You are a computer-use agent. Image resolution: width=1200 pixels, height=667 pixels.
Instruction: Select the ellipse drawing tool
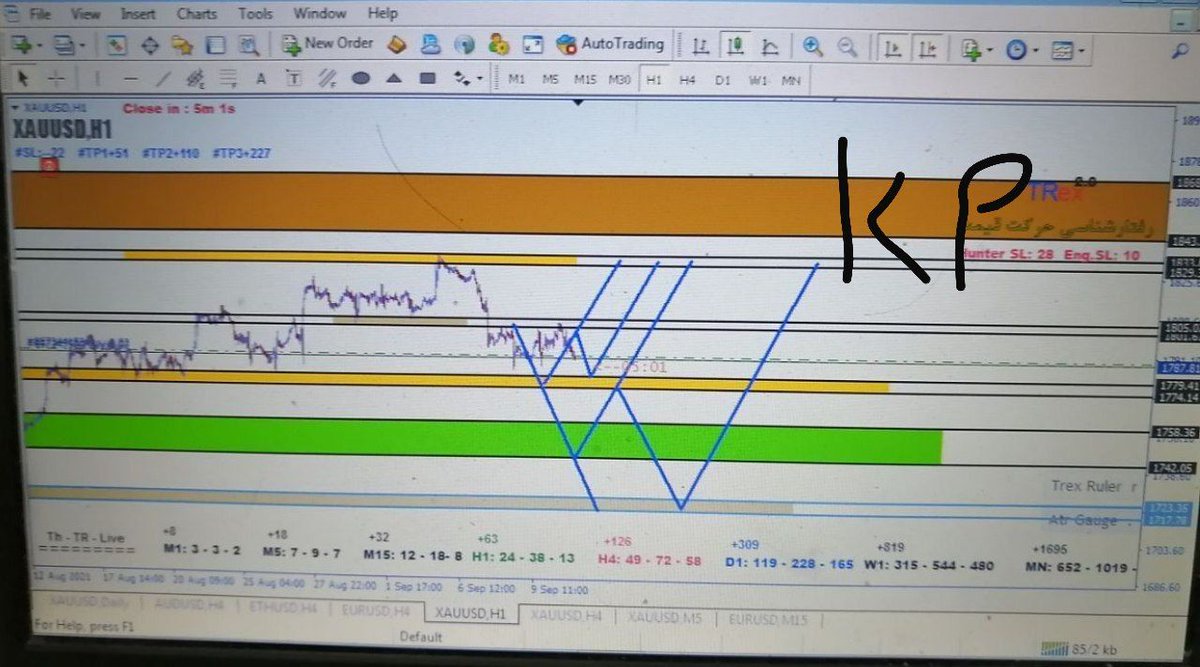[361, 78]
